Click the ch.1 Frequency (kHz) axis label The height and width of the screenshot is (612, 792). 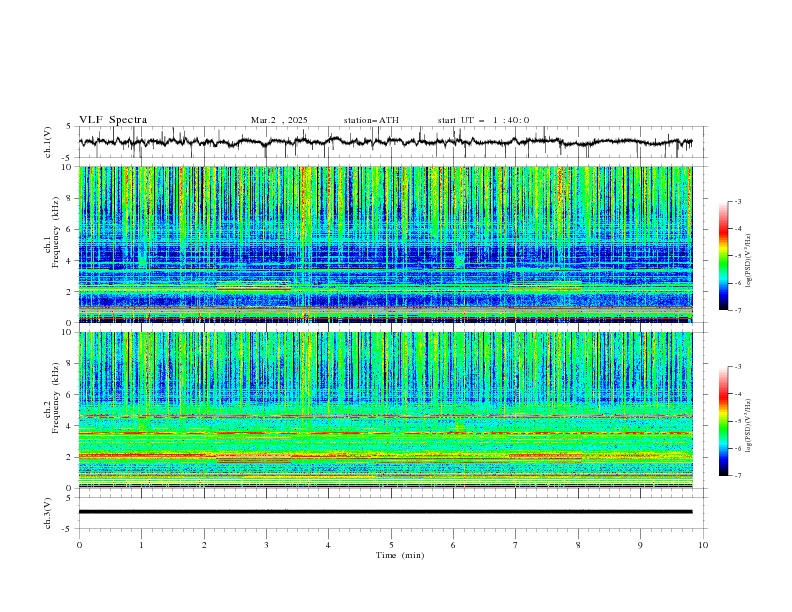pos(52,232)
